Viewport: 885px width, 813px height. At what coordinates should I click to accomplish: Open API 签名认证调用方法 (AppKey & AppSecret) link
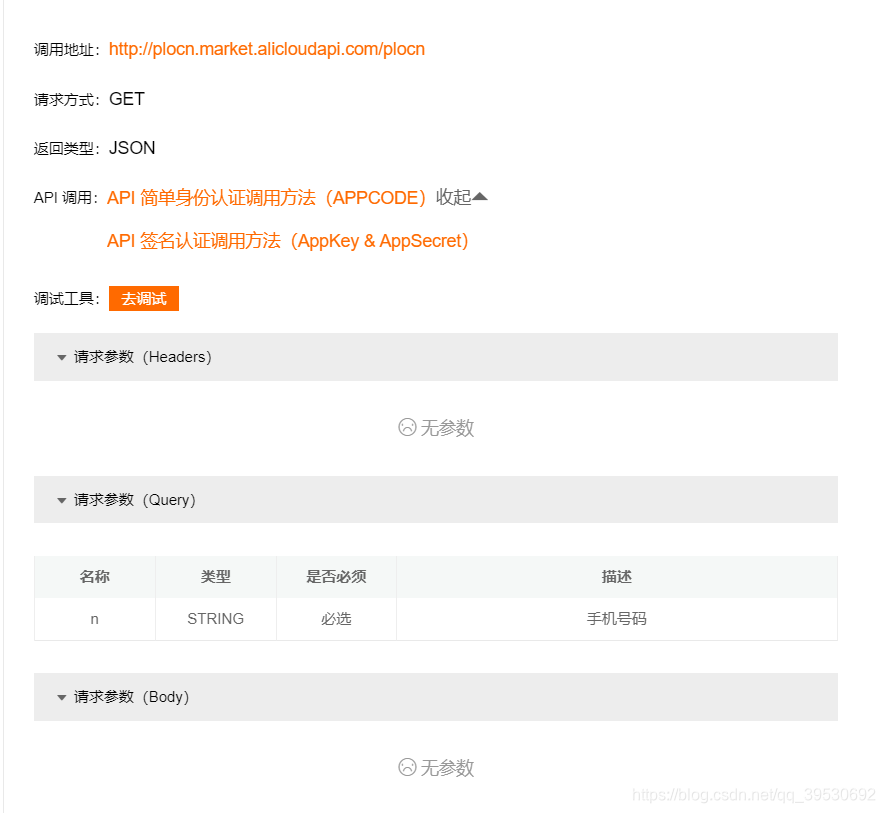pyautogui.click(x=287, y=241)
